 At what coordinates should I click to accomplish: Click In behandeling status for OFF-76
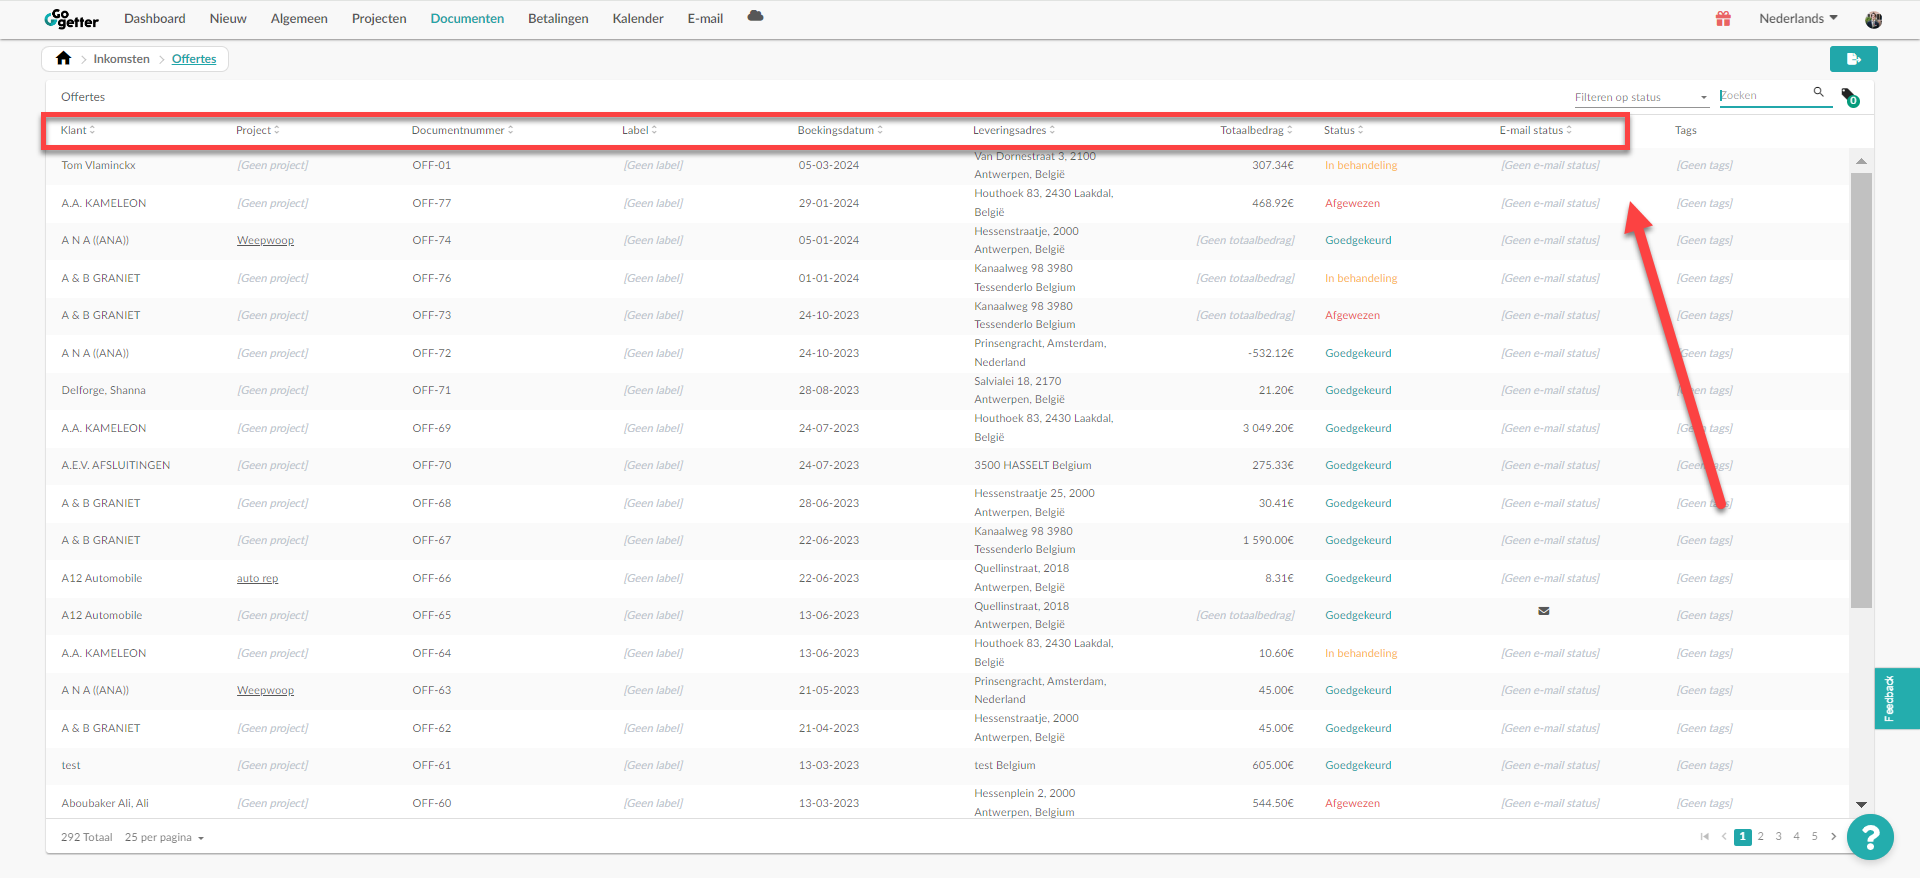click(1361, 279)
